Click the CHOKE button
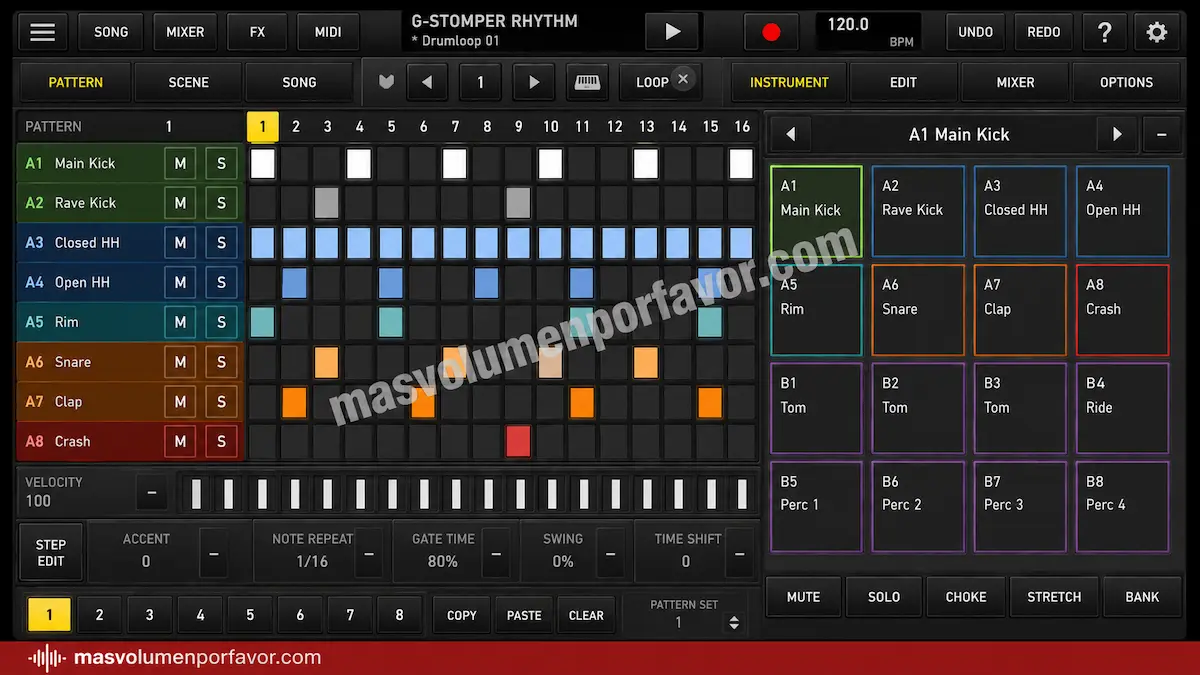1200x675 pixels. (x=966, y=597)
